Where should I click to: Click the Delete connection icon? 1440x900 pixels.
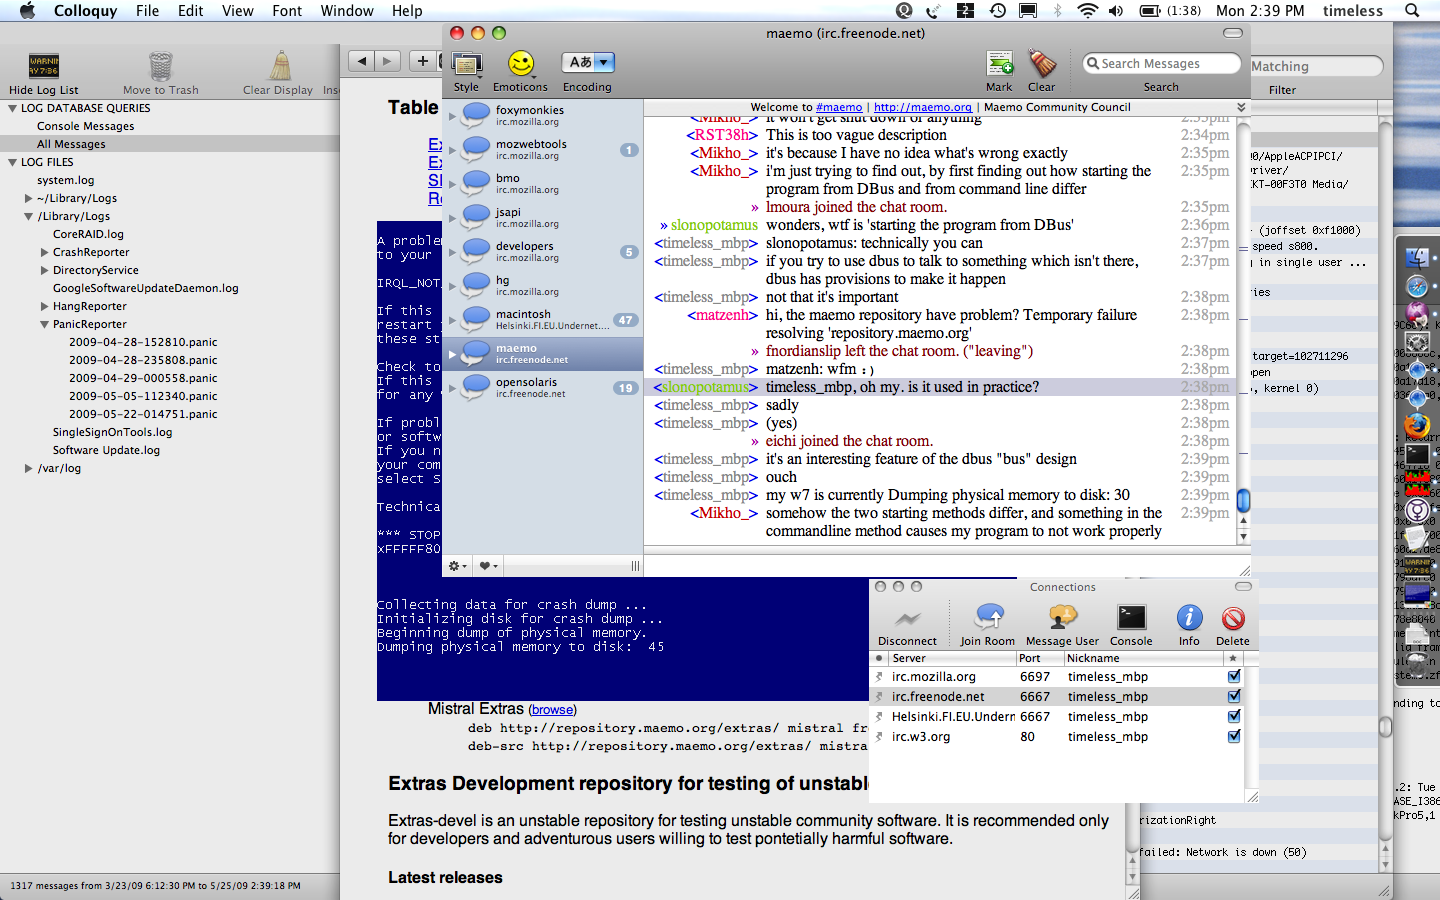[x=1233, y=618]
